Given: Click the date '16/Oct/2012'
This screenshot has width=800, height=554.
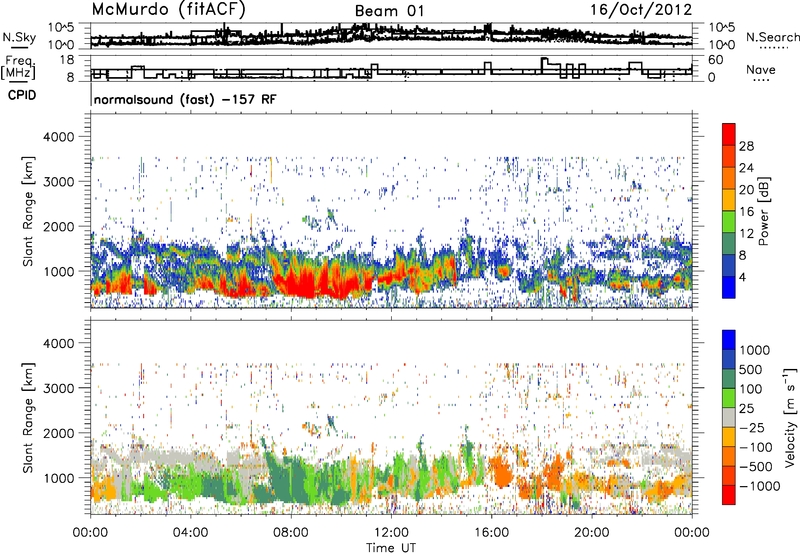Looking at the screenshot, I should click(x=641, y=10).
